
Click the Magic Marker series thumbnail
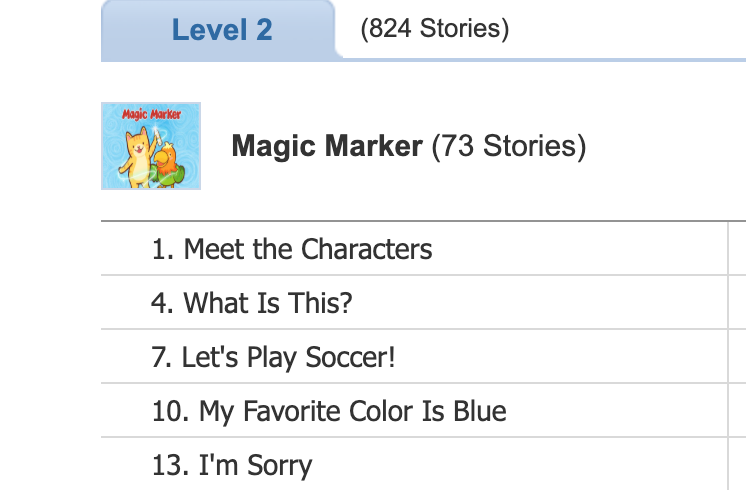(x=151, y=146)
